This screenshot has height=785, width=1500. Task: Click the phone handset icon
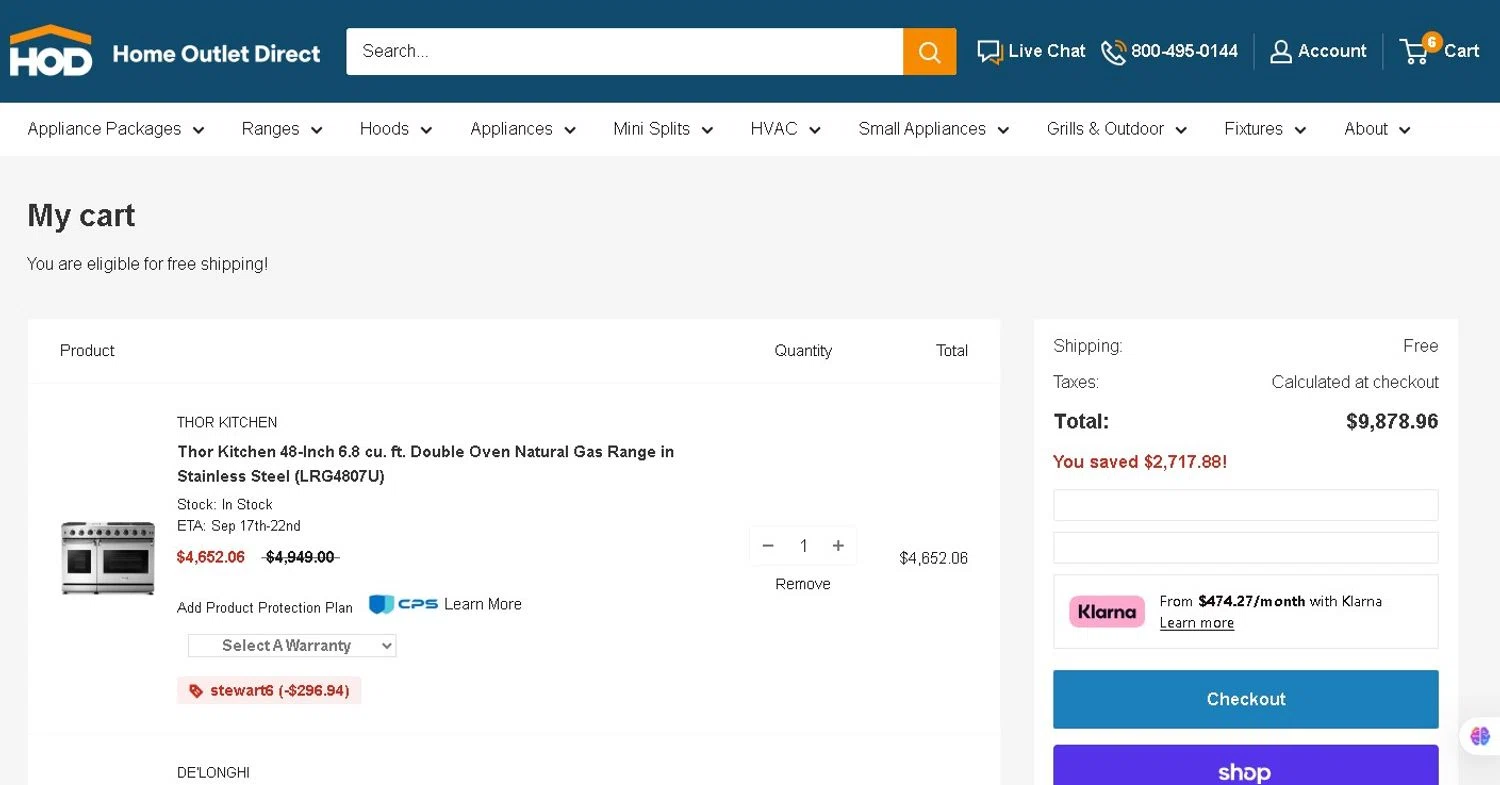tap(1113, 52)
